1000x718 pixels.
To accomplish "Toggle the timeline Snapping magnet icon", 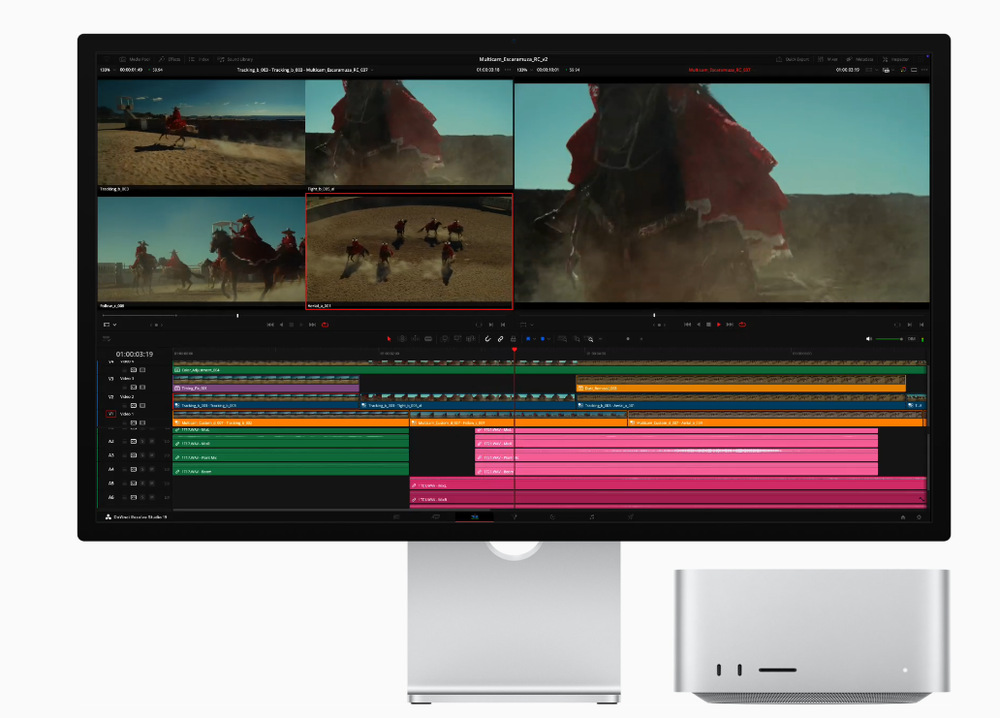I will [x=488, y=339].
